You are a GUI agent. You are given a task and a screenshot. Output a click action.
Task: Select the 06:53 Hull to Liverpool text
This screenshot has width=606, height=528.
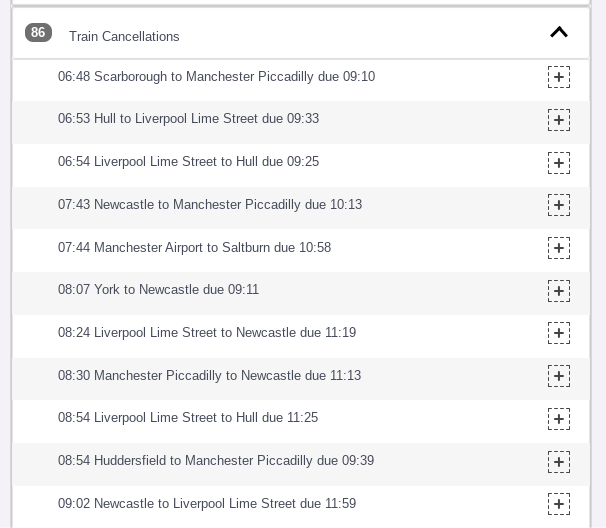point(189,119)
